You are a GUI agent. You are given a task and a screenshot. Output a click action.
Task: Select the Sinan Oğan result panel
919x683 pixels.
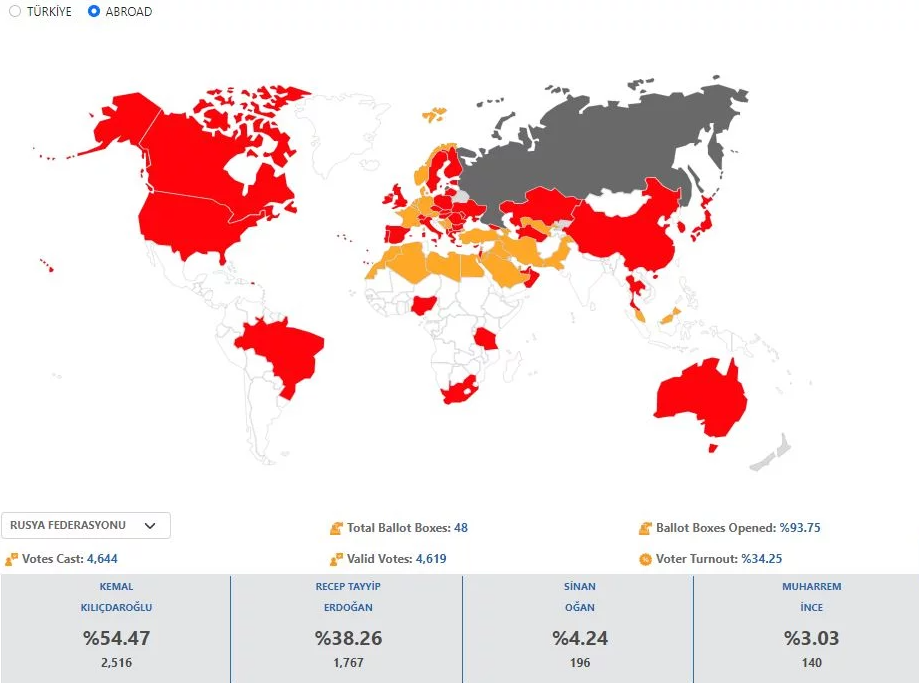point(578,628)
